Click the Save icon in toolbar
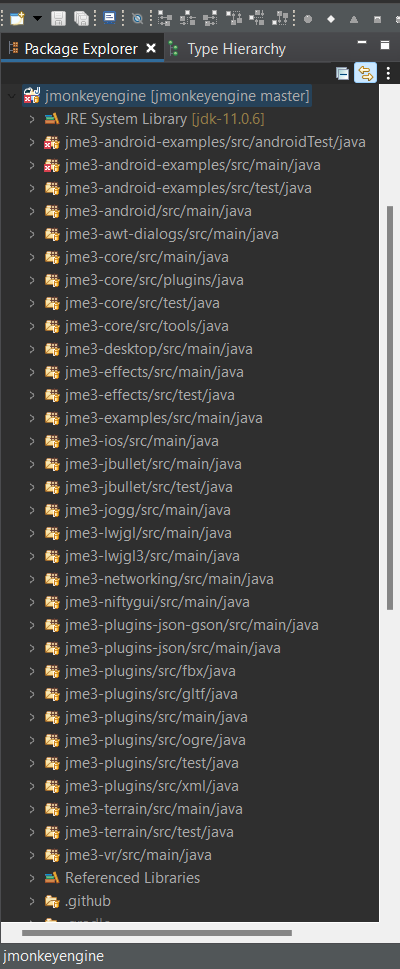Image resolution: width=400 pixels, height=969 pixels. [x=58, y=19]
